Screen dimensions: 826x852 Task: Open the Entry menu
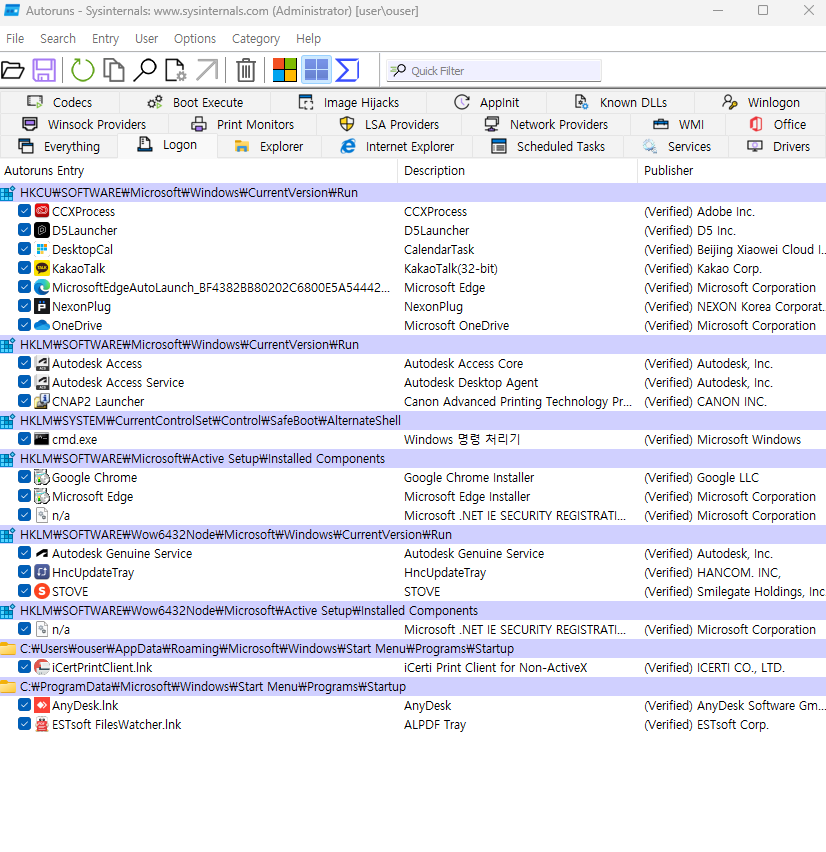tap(105, 39)
